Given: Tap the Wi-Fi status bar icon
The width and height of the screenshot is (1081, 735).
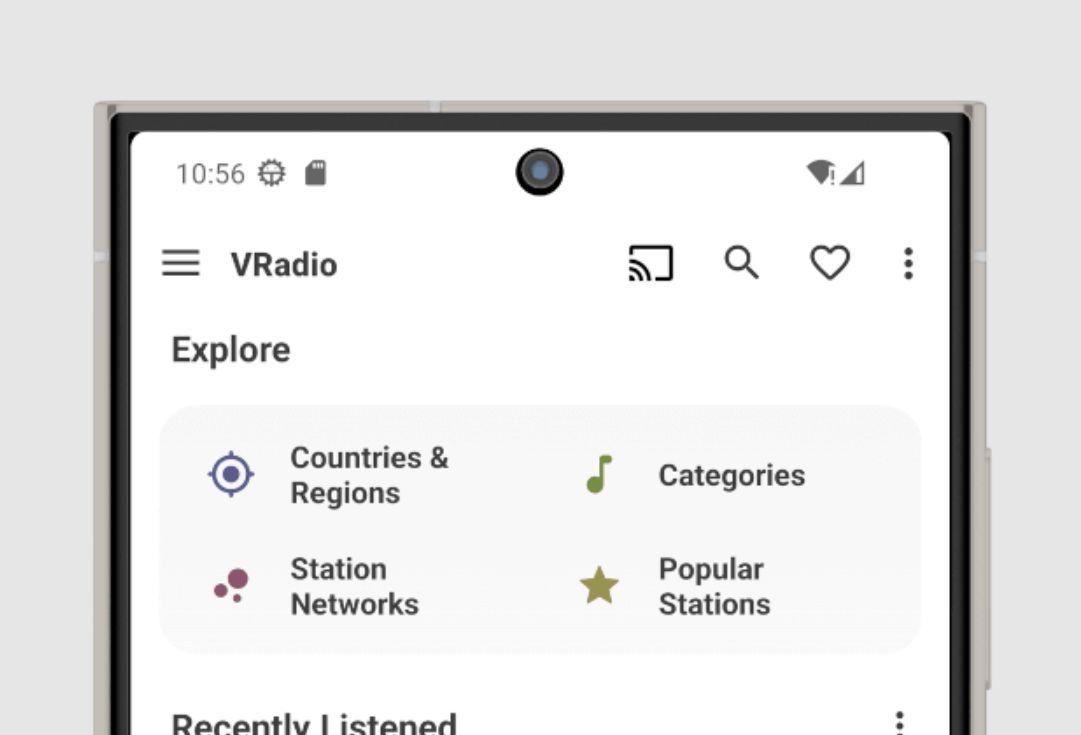Looking at the screenshot, I should coord(820,173).
